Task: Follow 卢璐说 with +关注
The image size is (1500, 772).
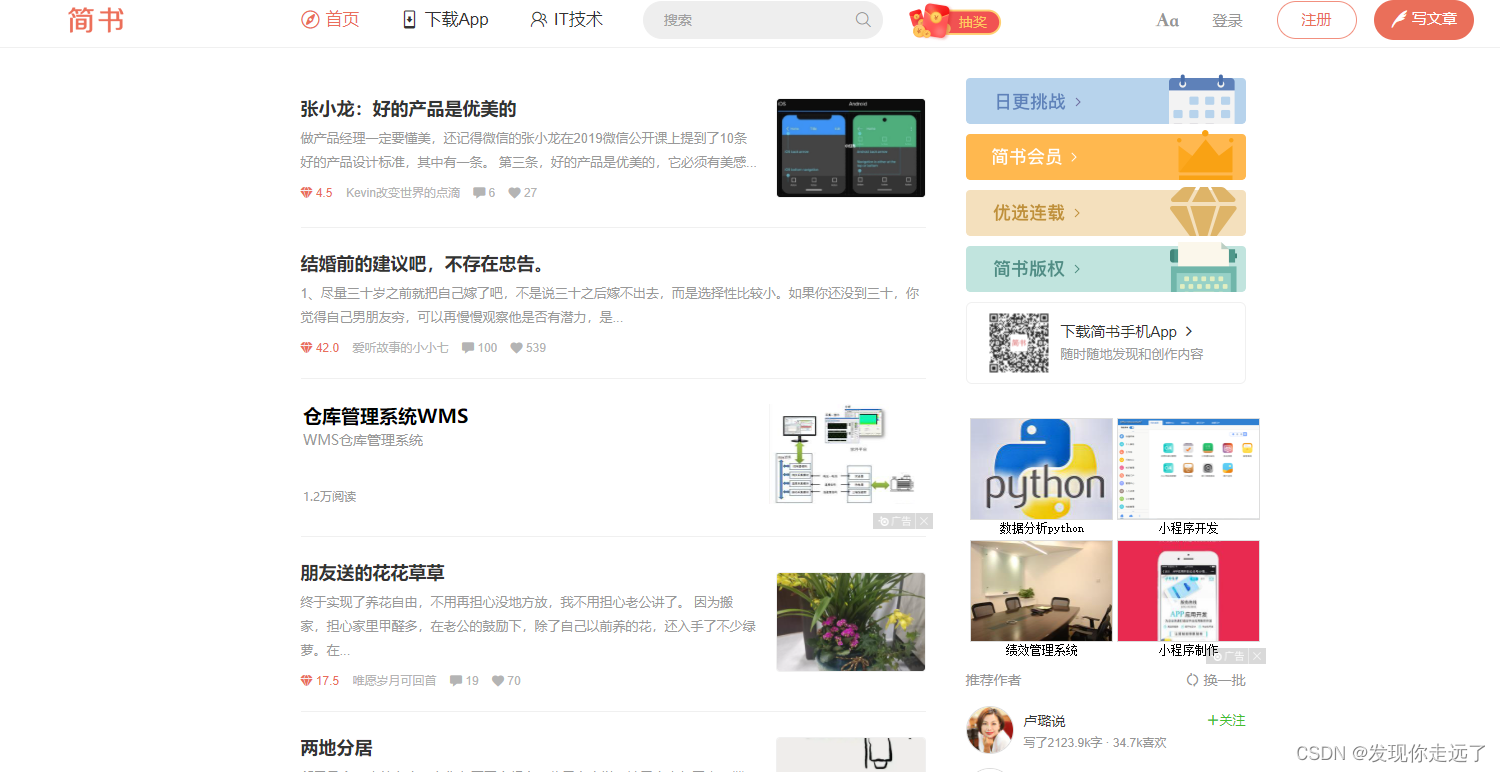Action: pos(1226,720)
